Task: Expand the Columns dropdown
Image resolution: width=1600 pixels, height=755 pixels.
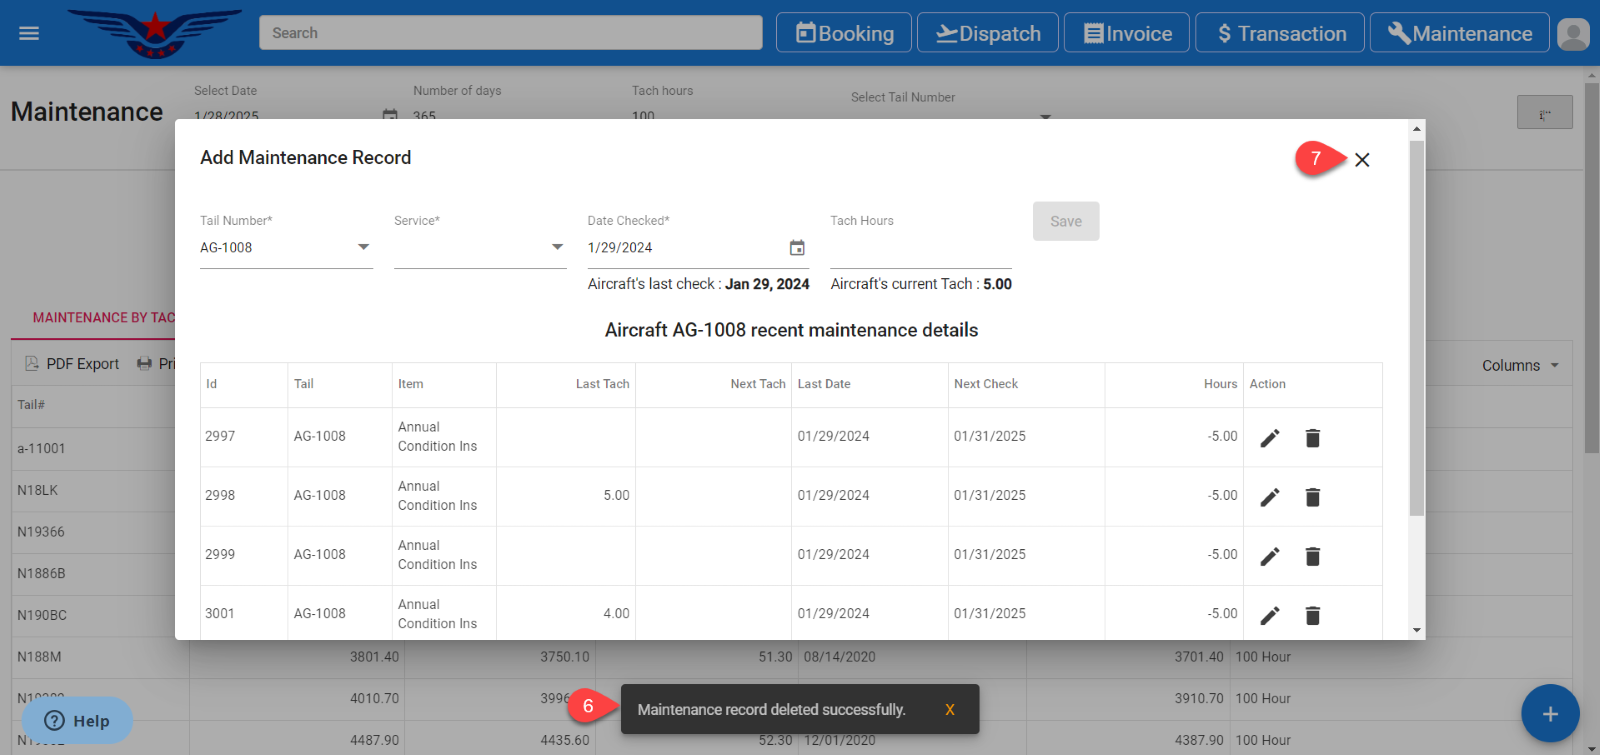Action: point(1520,366)
